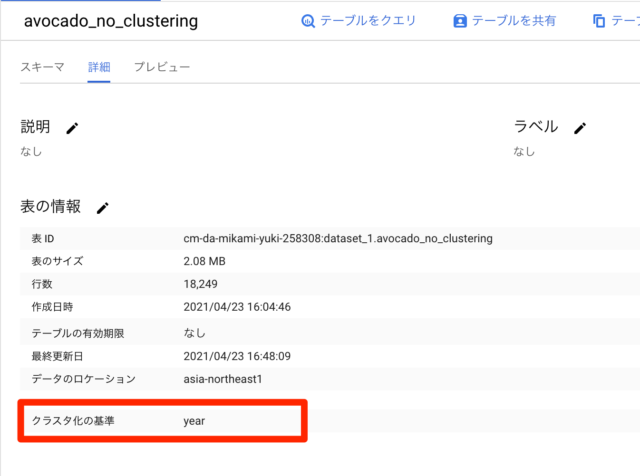
Task: Open the プレビュー tab
Action: click(162, 67)
